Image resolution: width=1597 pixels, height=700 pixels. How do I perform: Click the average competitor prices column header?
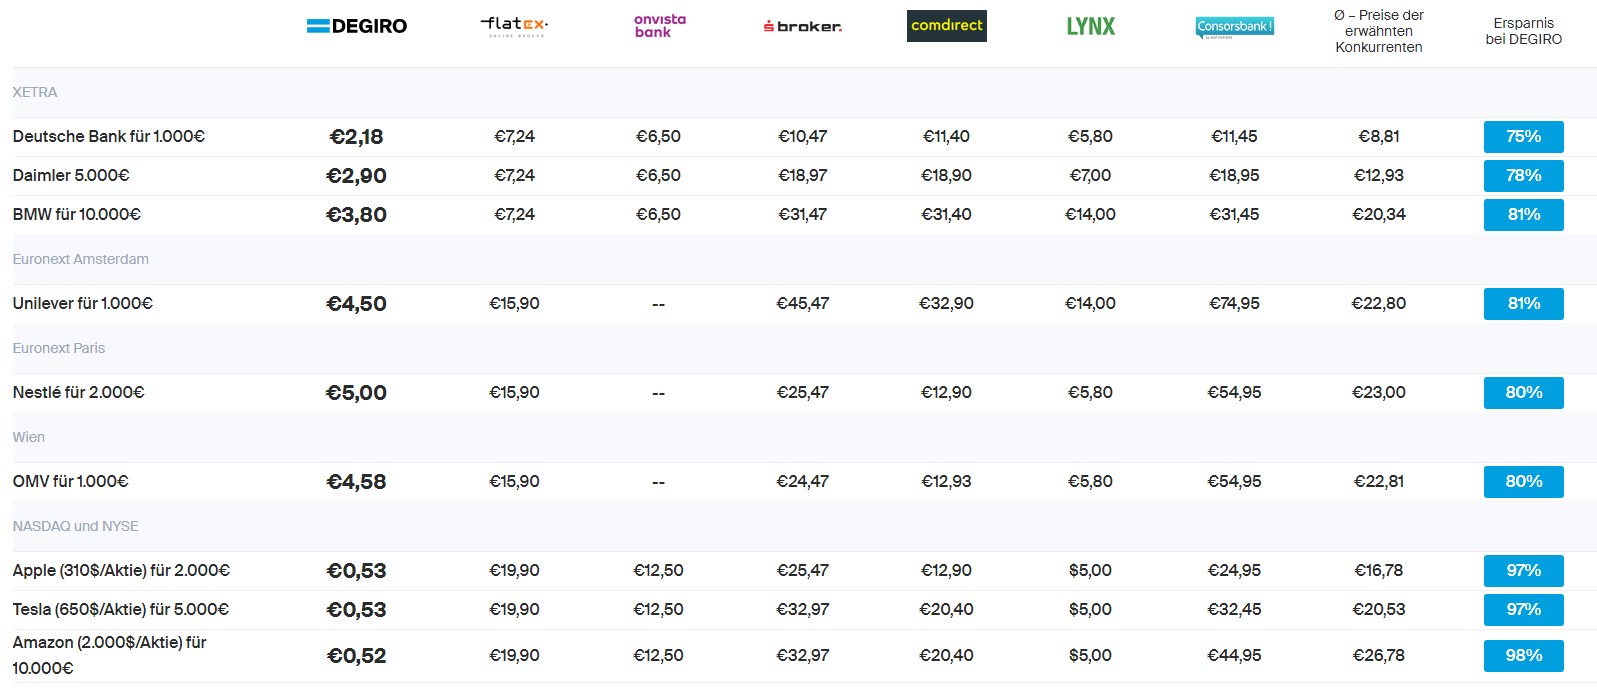(1378, 32)
